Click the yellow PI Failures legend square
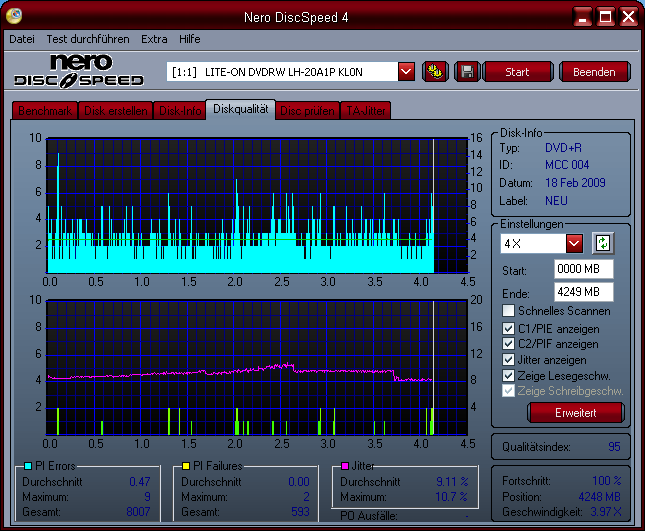This screenshot has height=531, width=645. 186,466
